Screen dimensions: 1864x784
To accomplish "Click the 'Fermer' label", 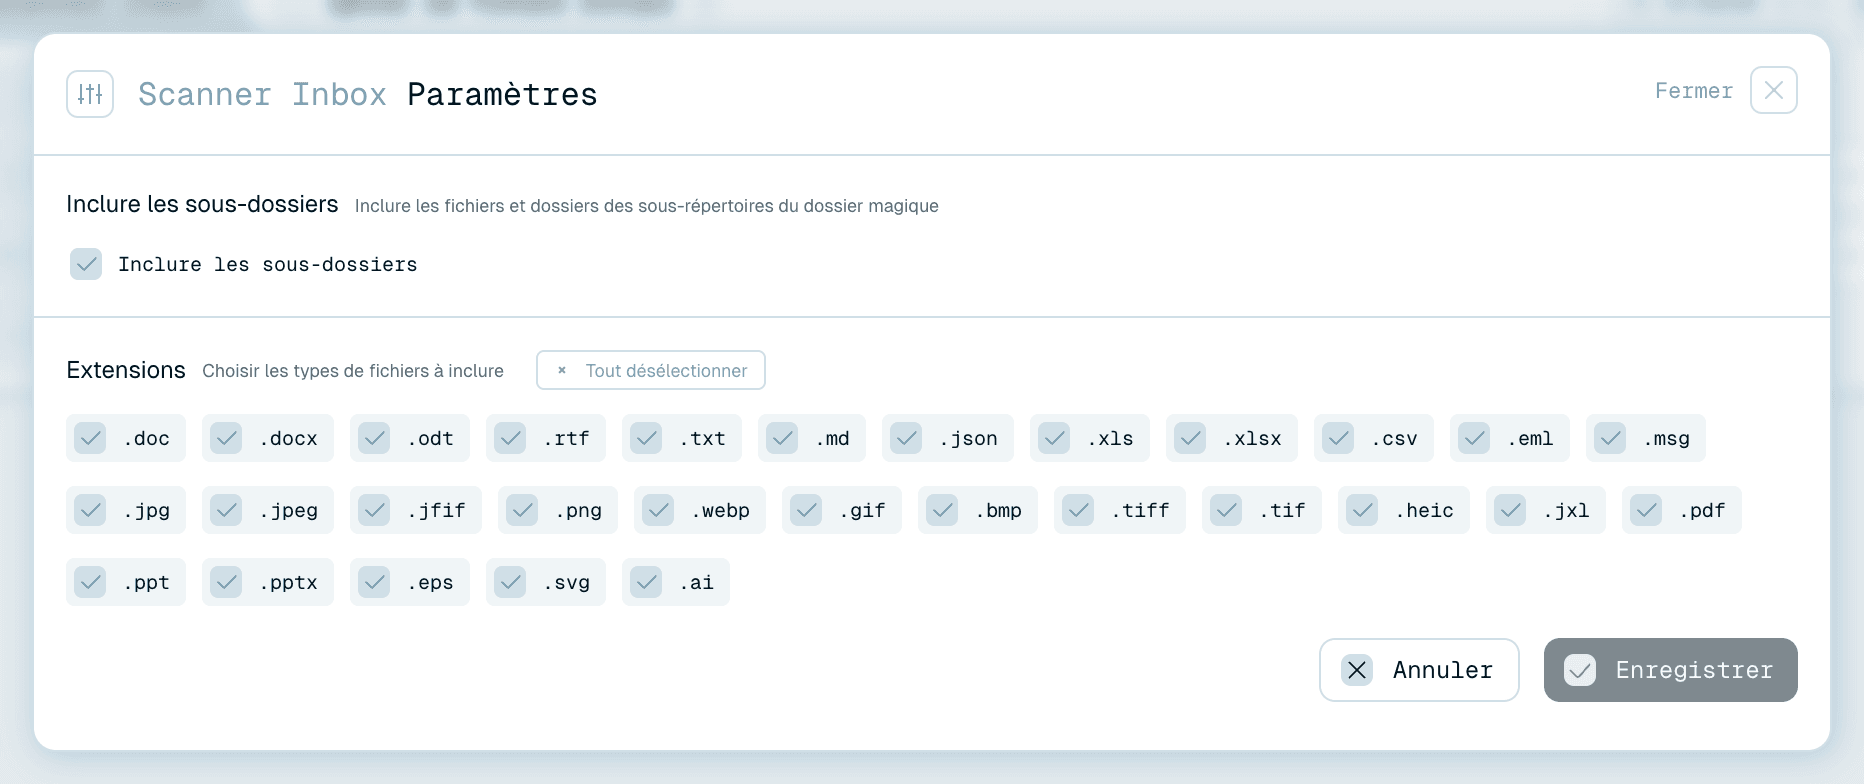I will [x=1693, y=91].
